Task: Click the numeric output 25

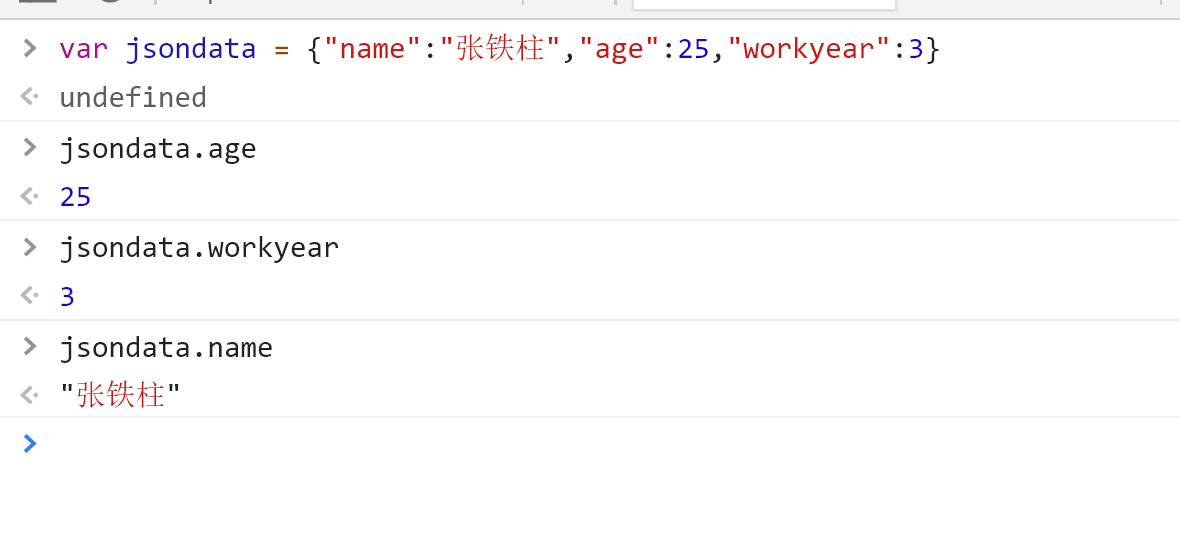Action: coord(76,198)
